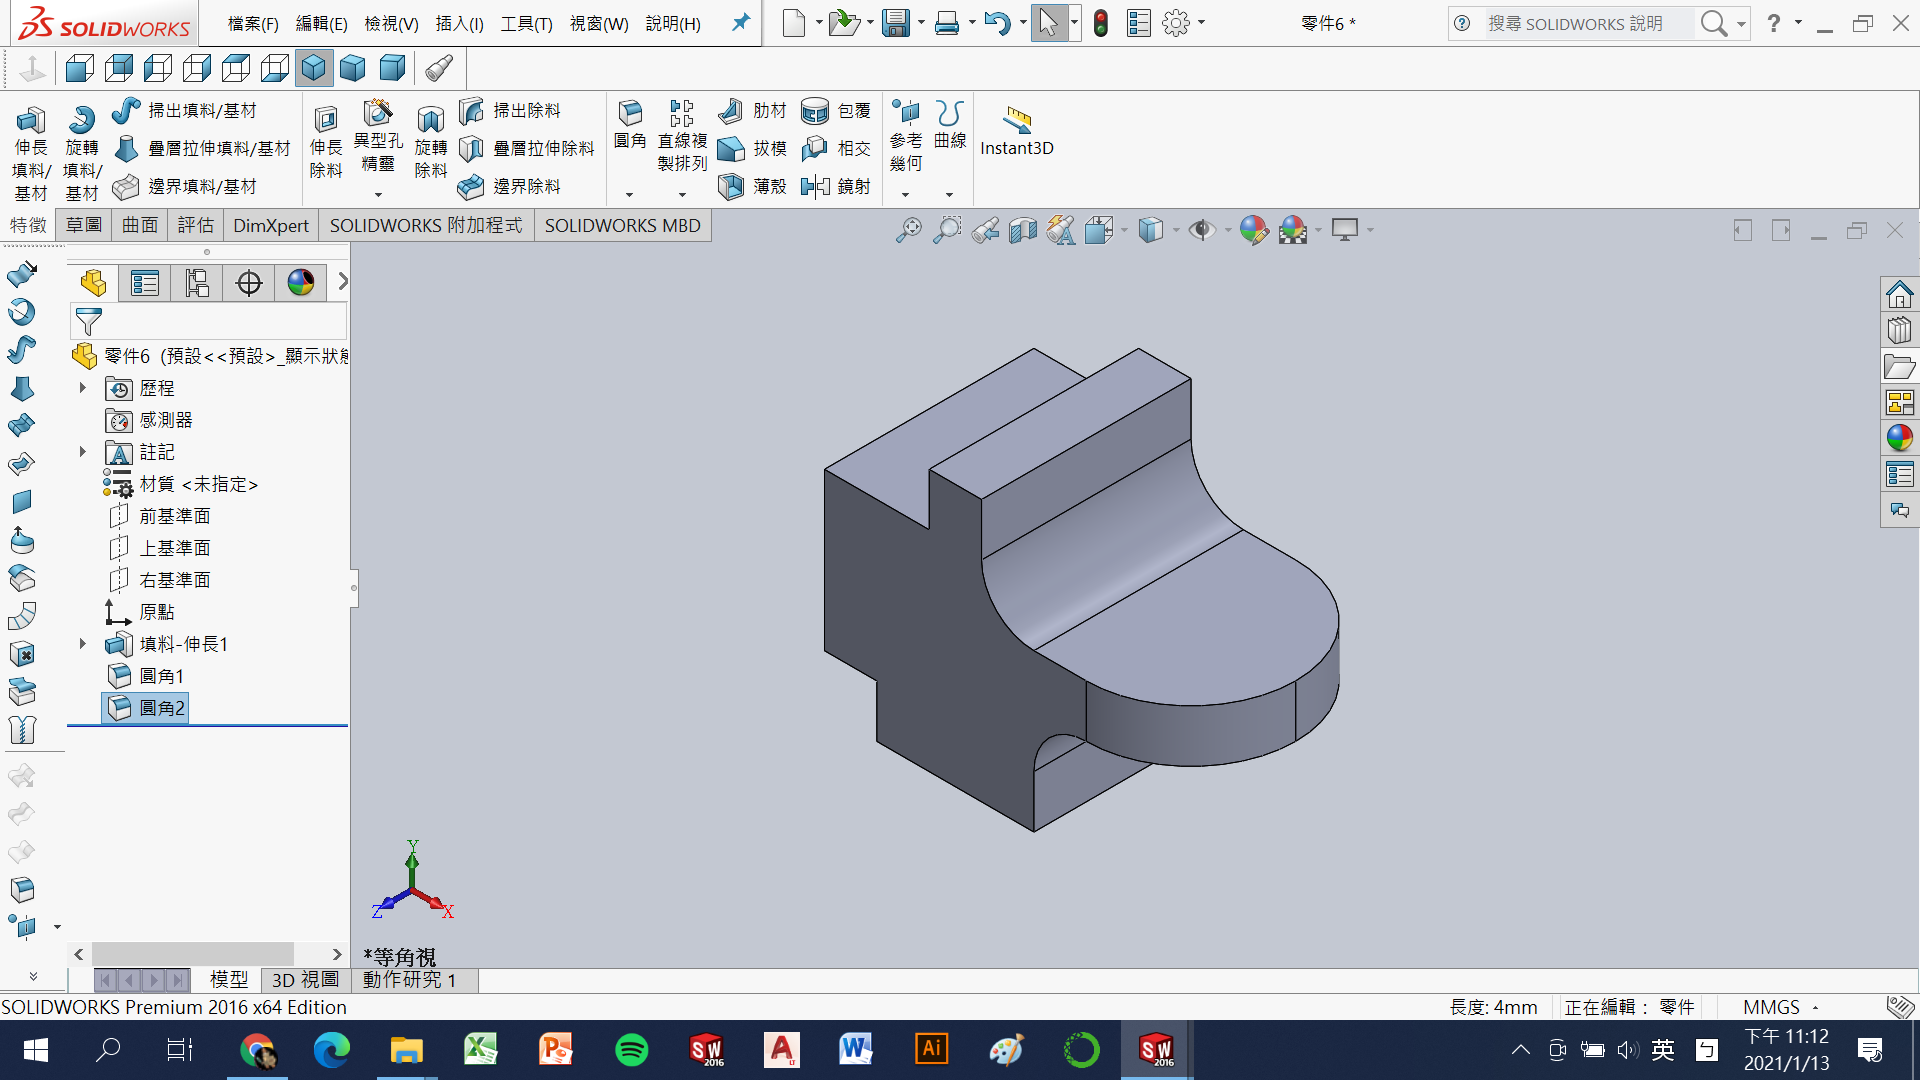Expand the 歷程 history folder
Viewport: 1920px width, 1080px height.
(83, 388)
